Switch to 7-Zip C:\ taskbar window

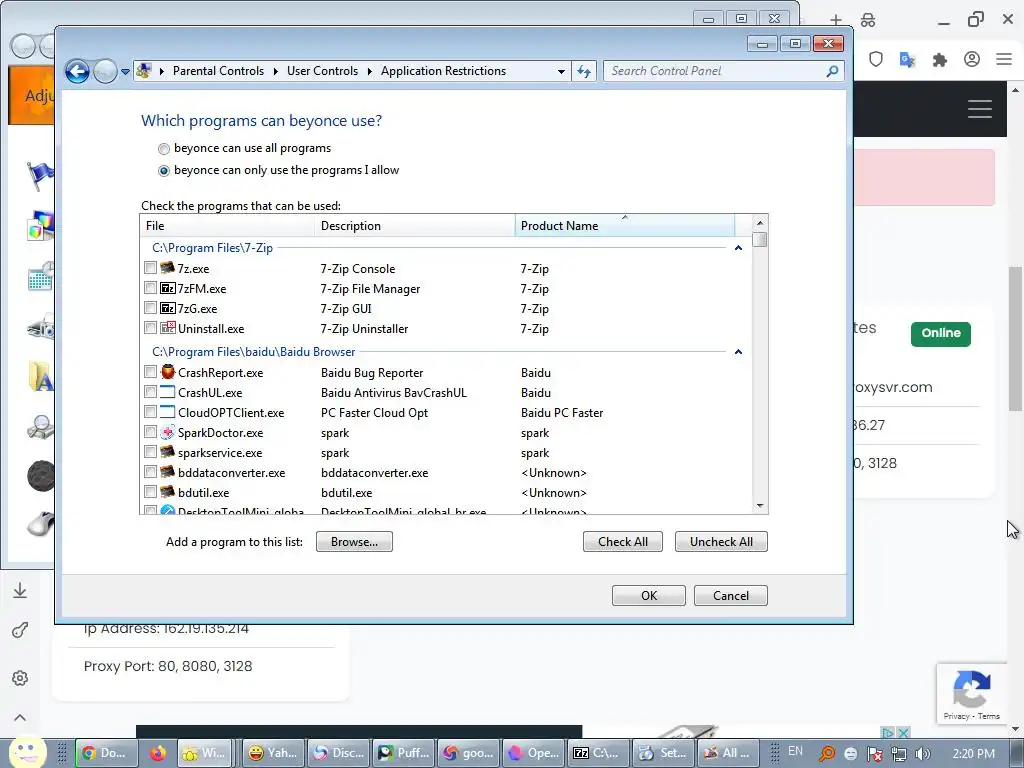(598, 753)
